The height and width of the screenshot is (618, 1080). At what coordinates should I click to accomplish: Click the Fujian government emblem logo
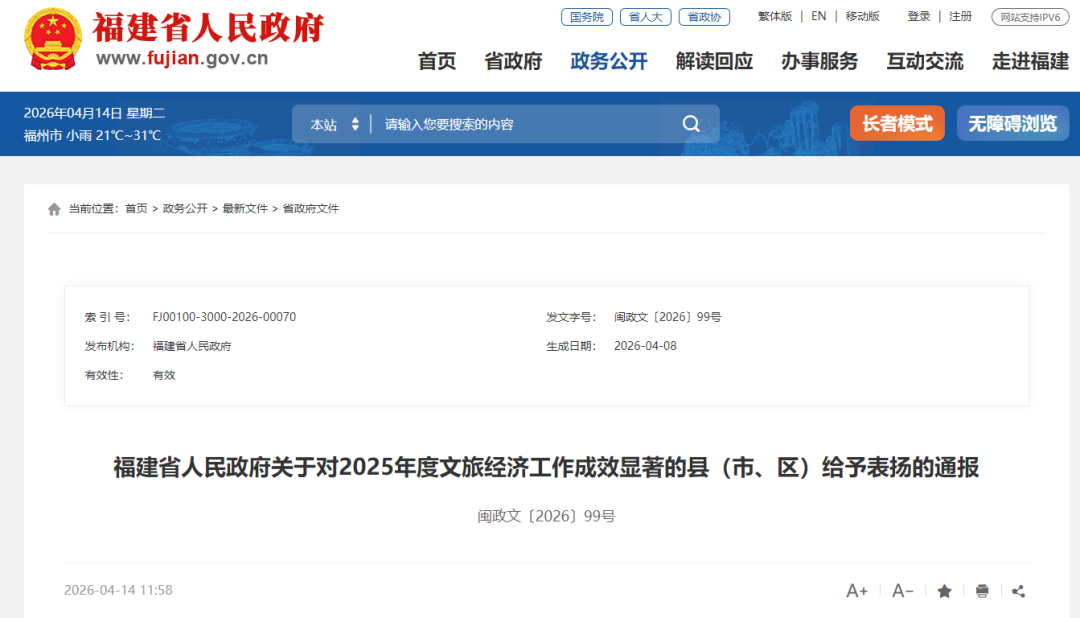[53, 40]
